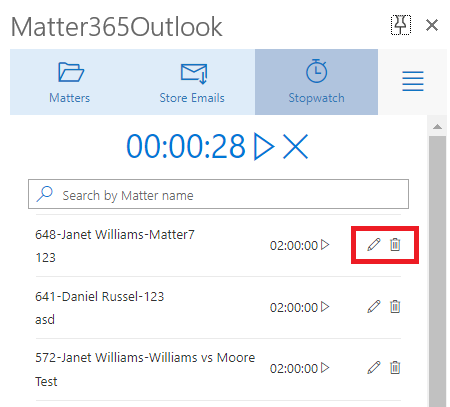This screenshot has width=450, height=407.
Task: Open the hamburger menu
Action: pyautogui.click(x=413, y=81)
